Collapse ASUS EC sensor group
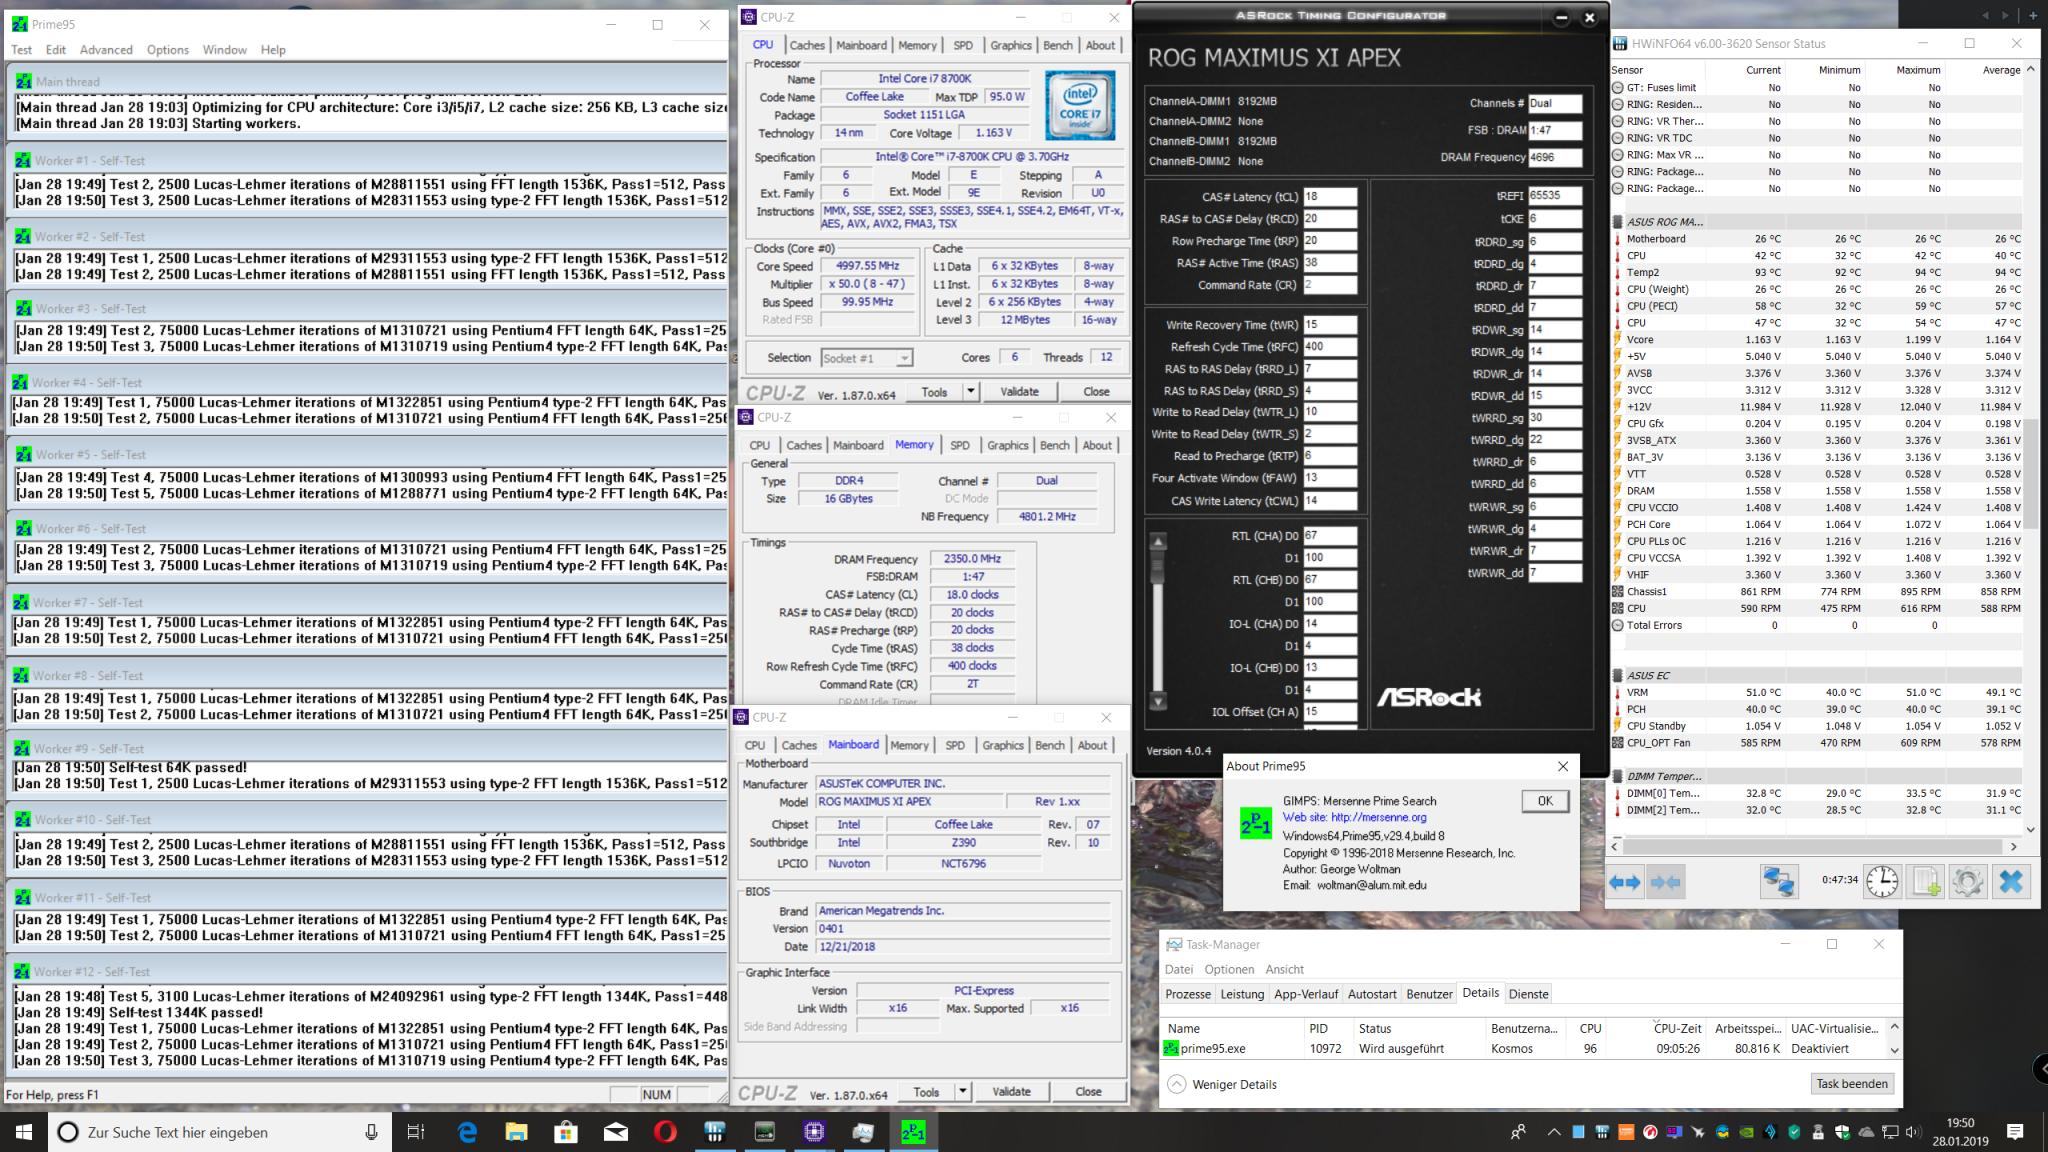This screenshot has height=1152, width=2048. (1618, 676)
